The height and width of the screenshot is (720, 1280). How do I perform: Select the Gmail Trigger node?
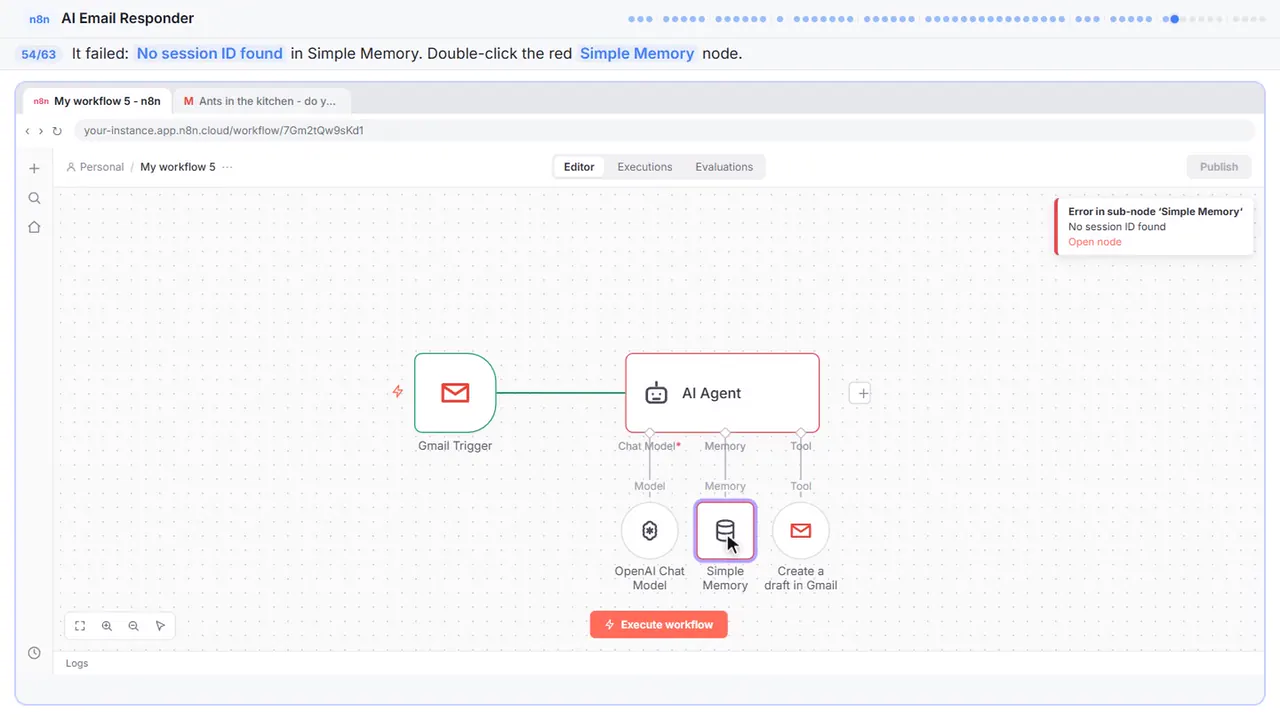click(x=455, y=393)
